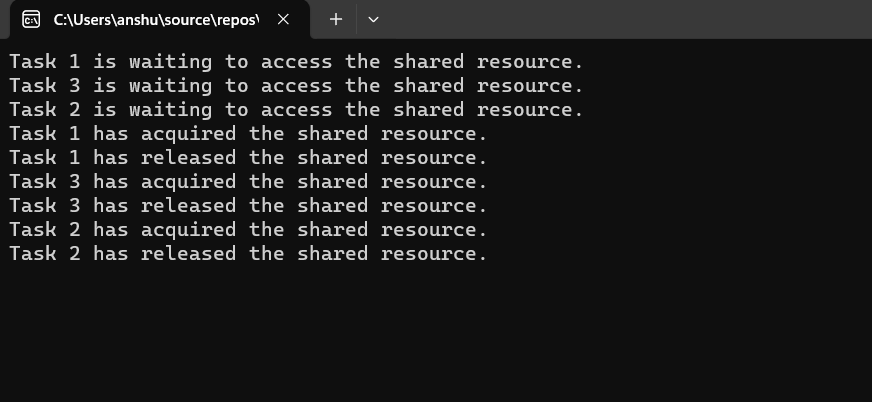Open a new terminal tab with plus
This screenshot has width=872, height=402.
pos(336,19)
